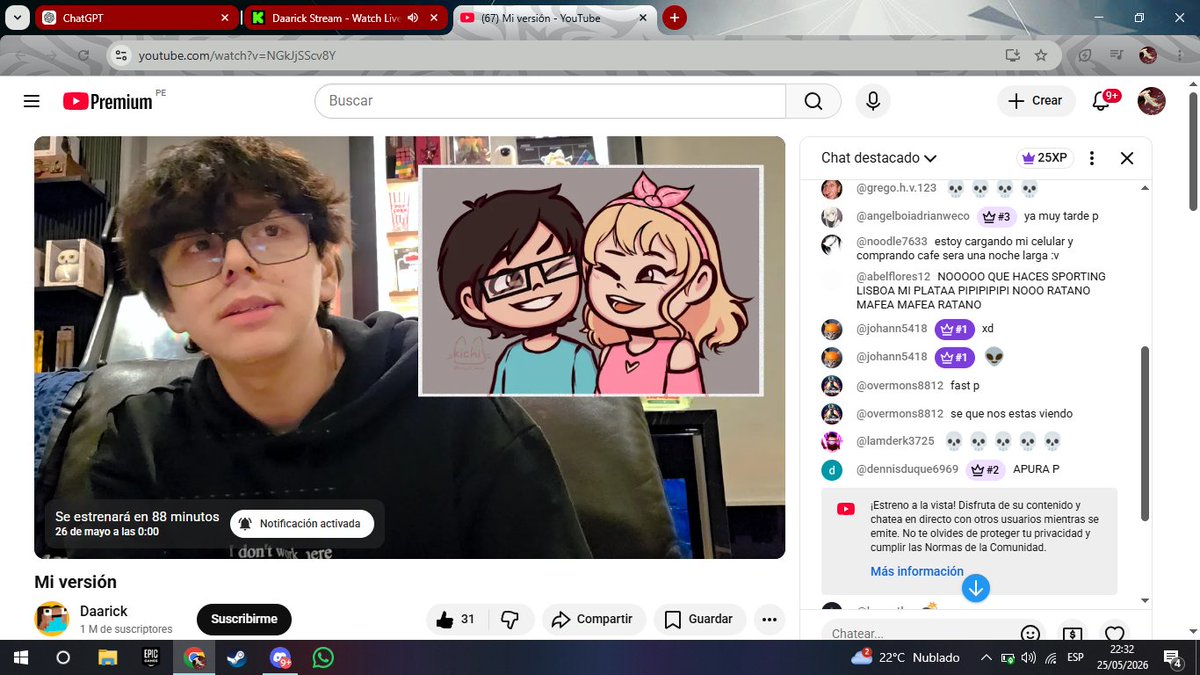Screen dimensions: 1200x675
Task: Click username @grego.h.v.123 in chat
Action: pos(896,188)
